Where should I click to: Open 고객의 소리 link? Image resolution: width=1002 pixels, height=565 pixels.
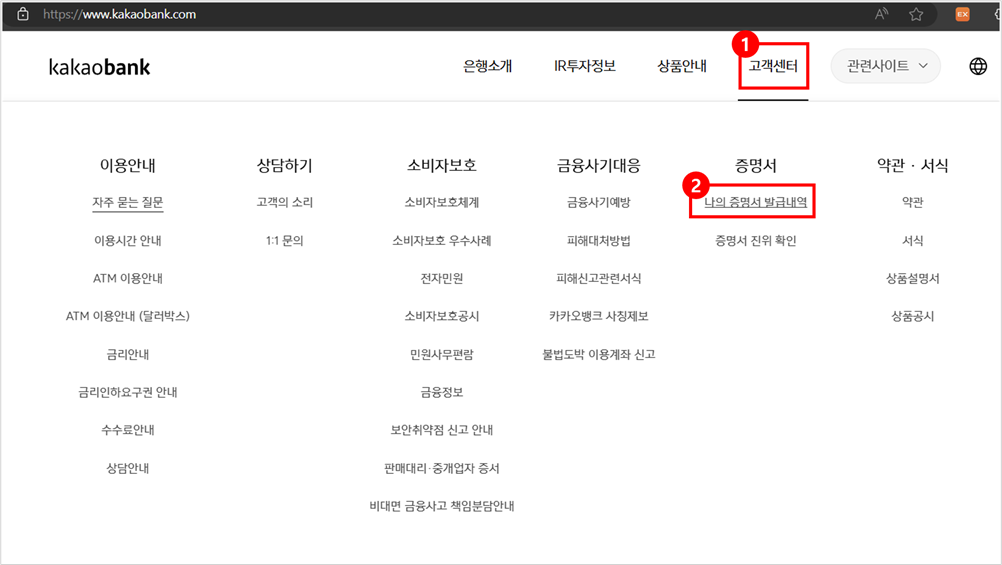click(284, 203)
